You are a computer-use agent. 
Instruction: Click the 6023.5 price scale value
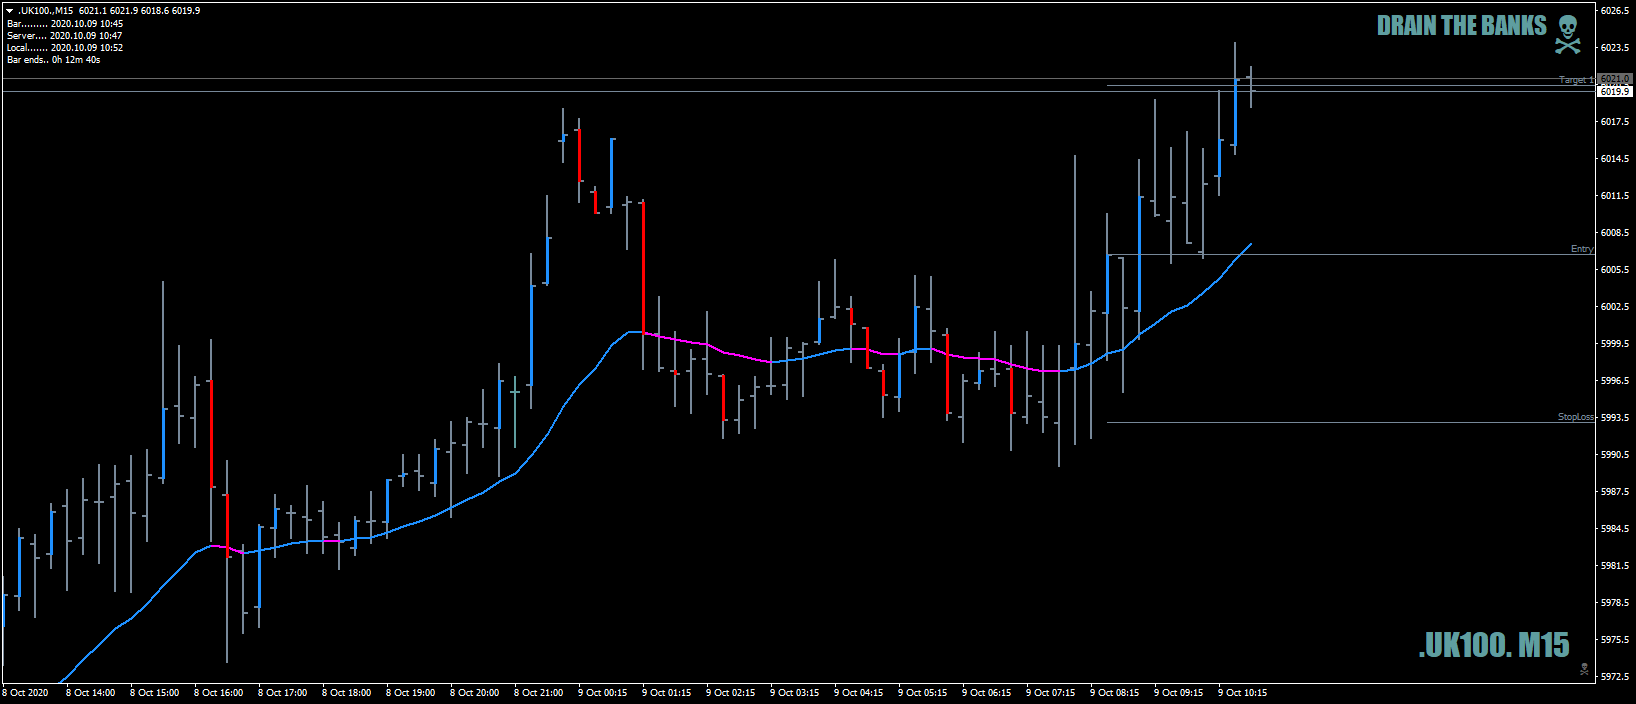click(1614, 47)
